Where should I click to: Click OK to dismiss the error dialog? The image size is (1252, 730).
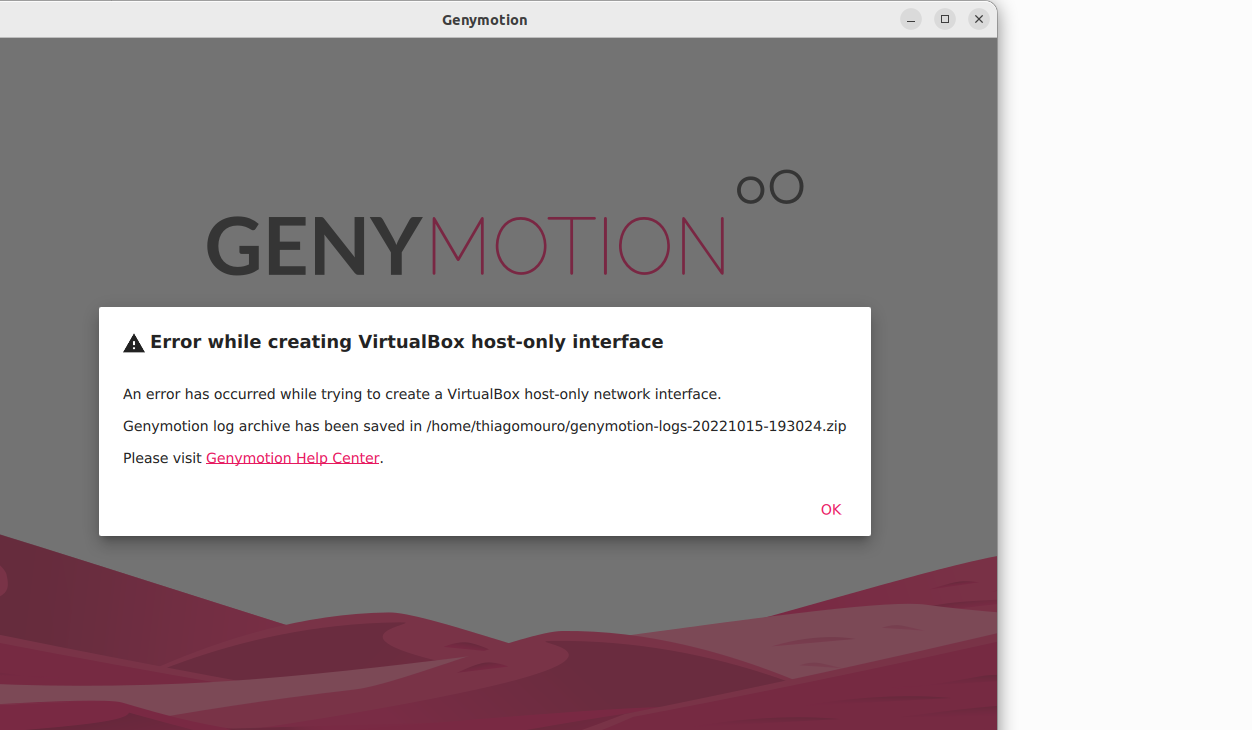click(x=831, y=510)
